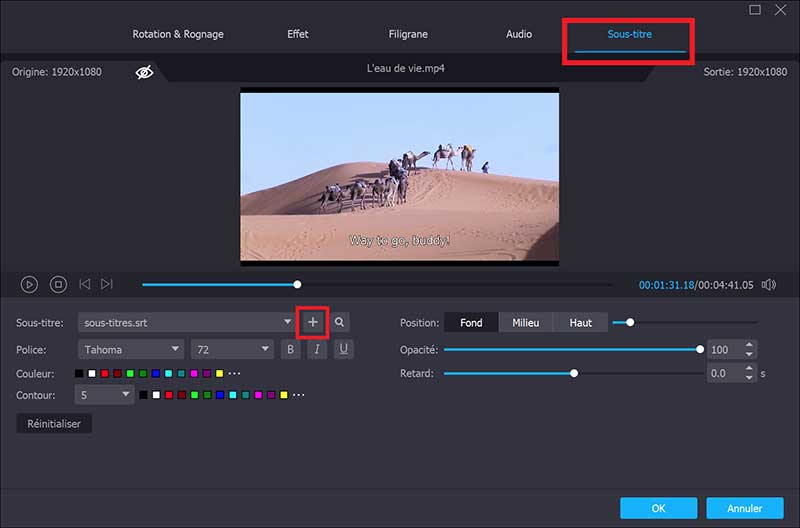800x528 pixels.
Task: Pick the white Contour swatch
Action: (x=156, y=395)
